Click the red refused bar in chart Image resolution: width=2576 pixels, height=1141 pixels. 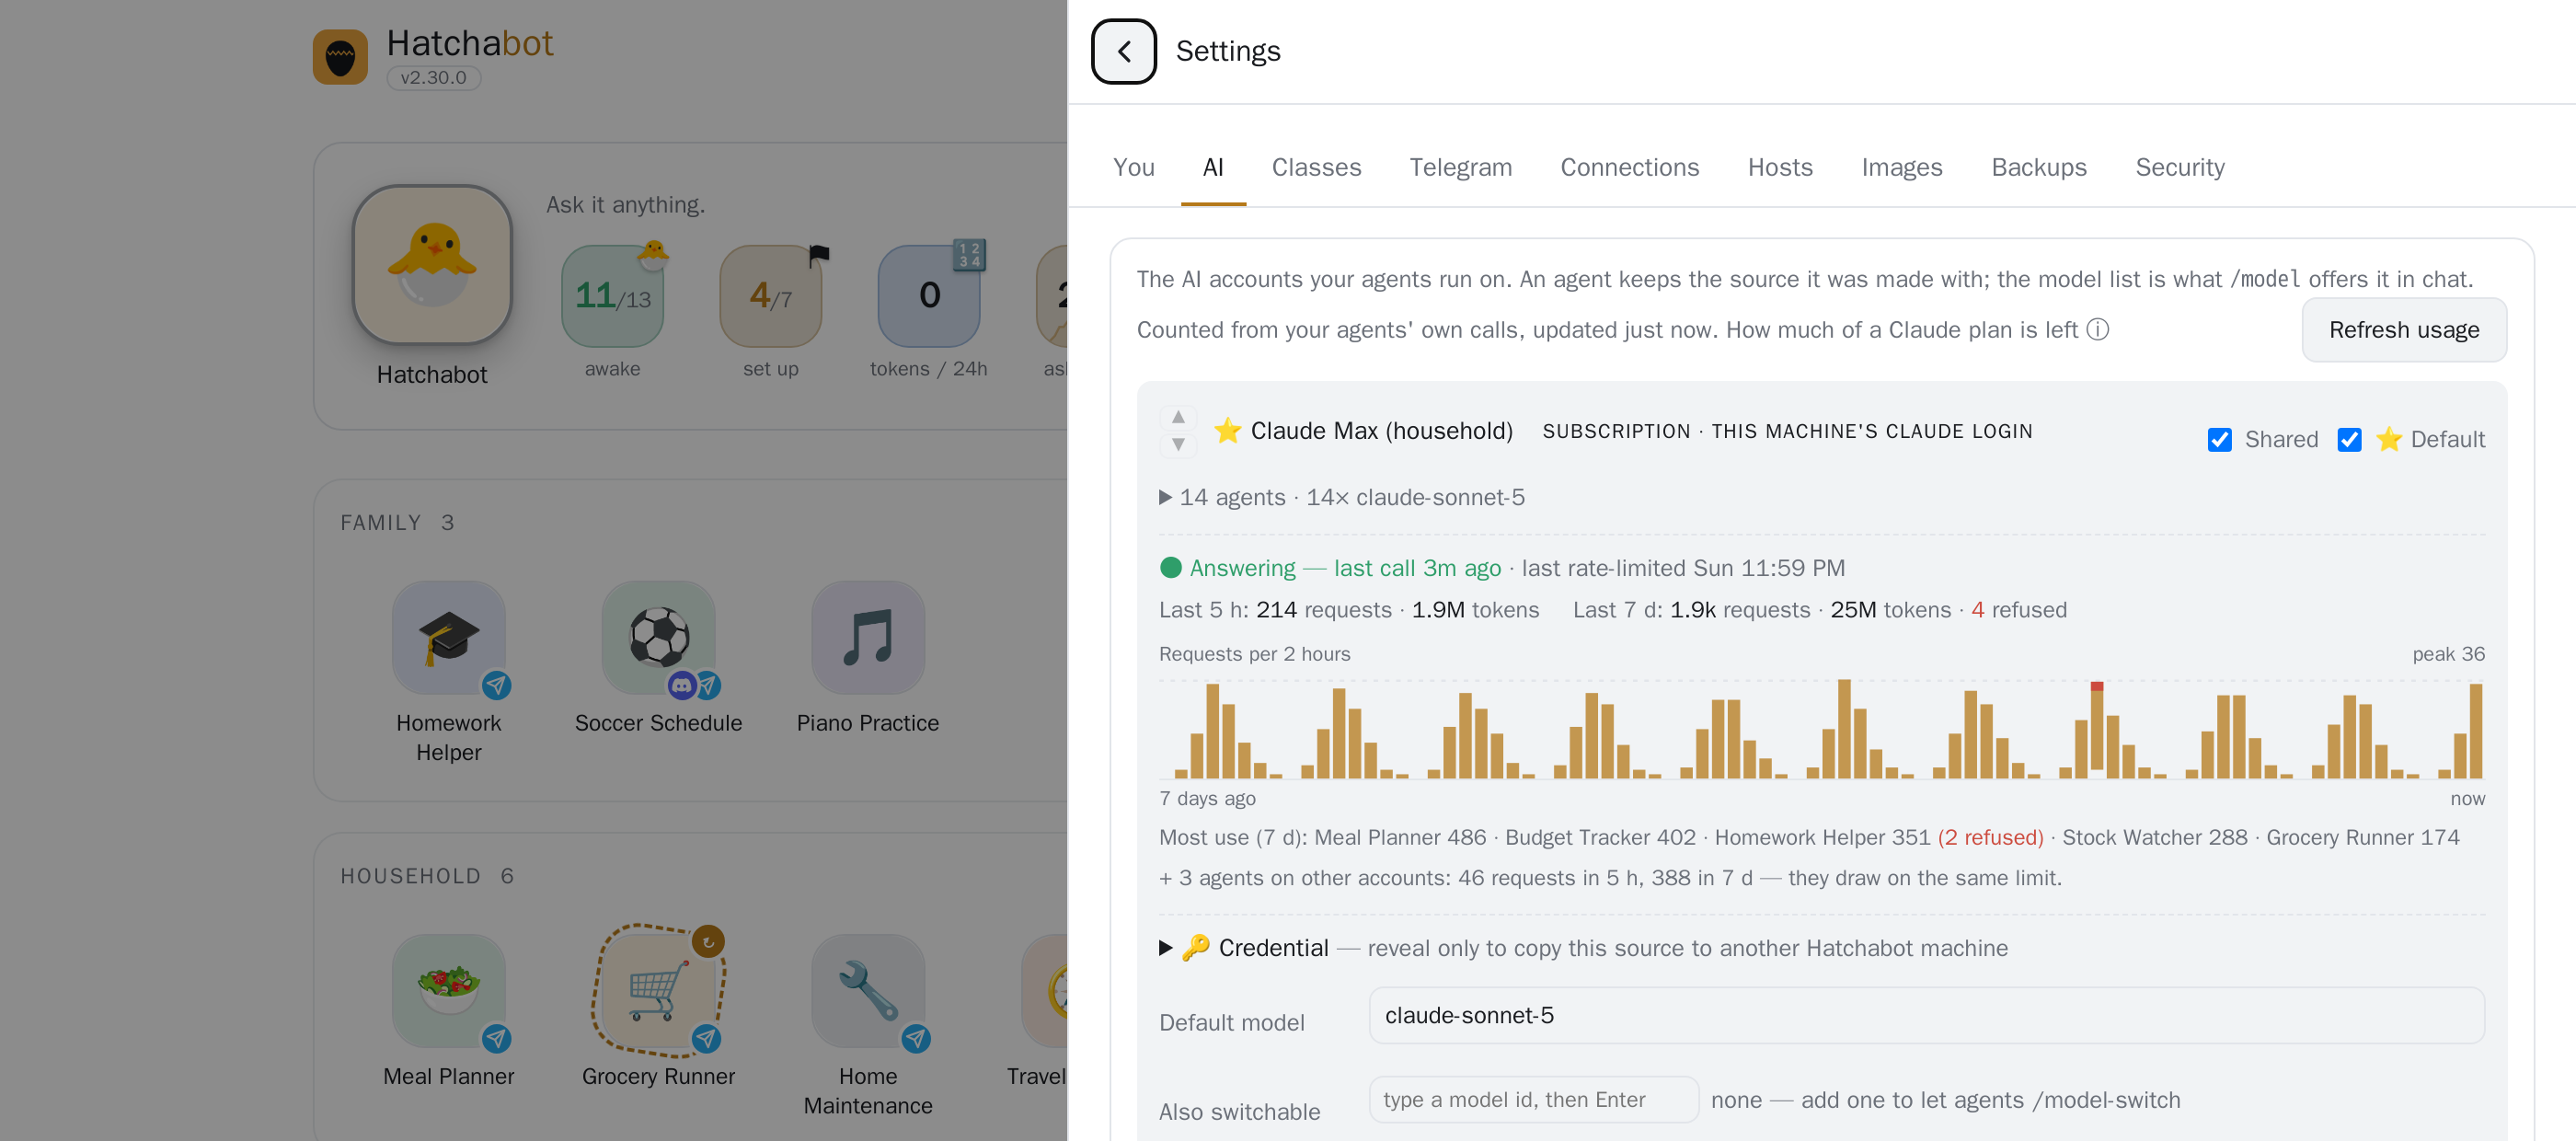[x=2097, y=686]
